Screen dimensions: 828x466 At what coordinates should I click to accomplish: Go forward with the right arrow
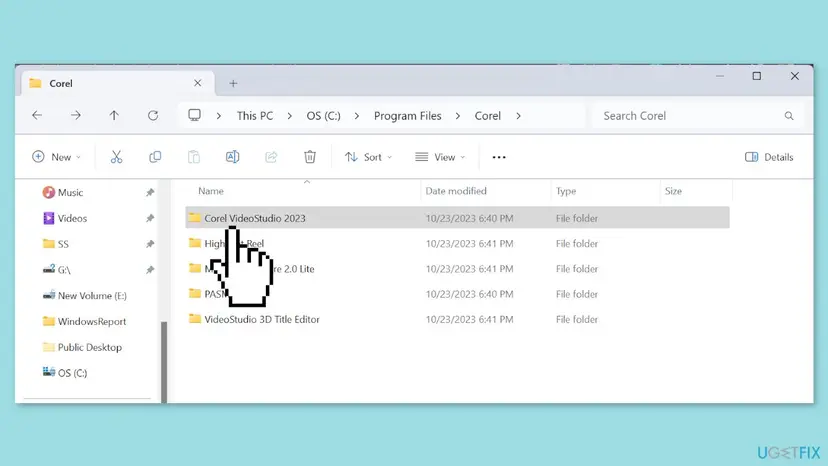click(76, 115)
